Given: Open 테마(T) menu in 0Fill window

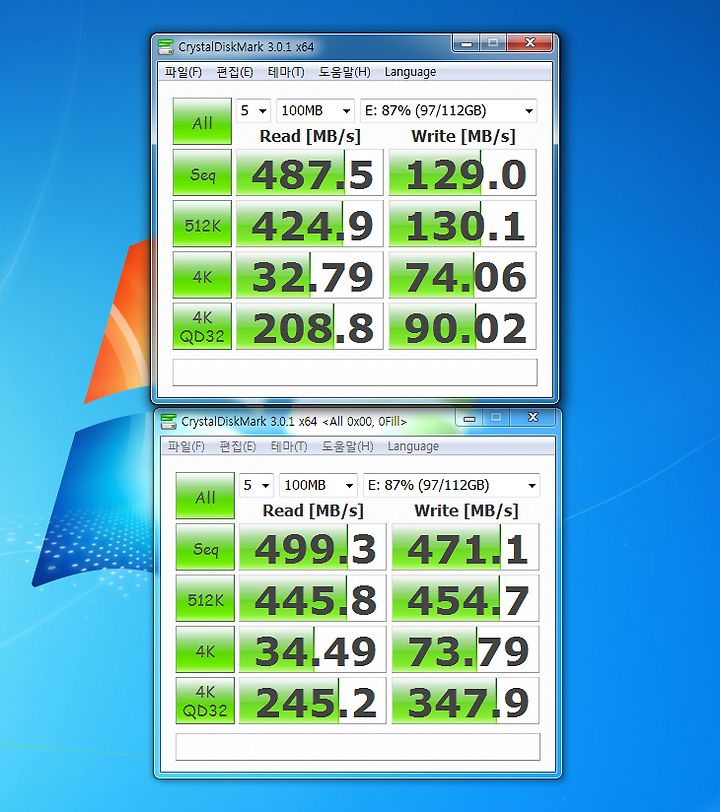Looking at the screenshot, I should click(289, 446).
